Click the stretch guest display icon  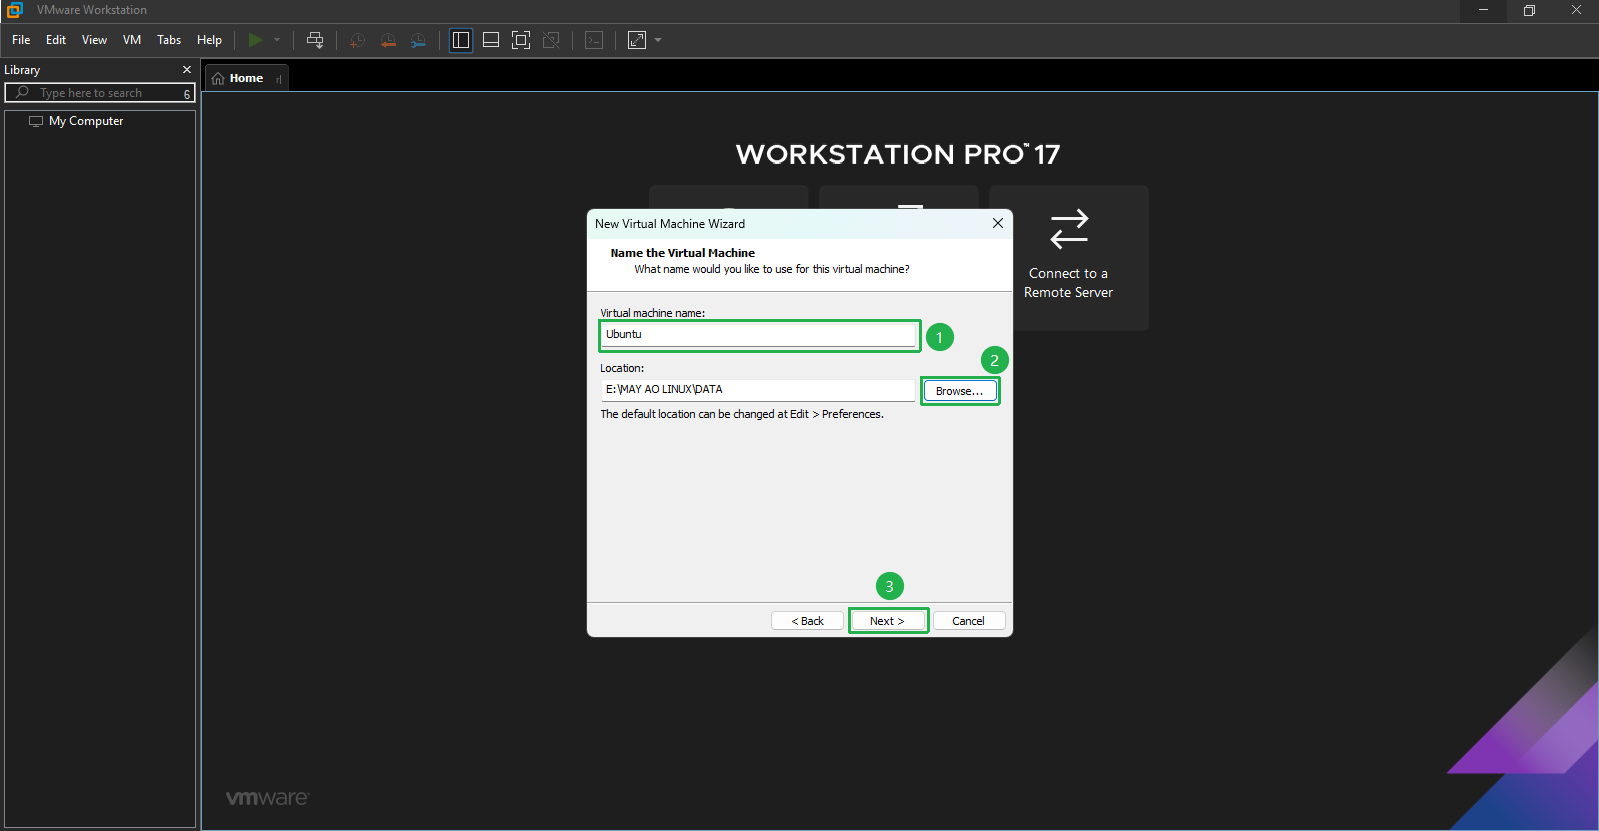coord(637,40)
